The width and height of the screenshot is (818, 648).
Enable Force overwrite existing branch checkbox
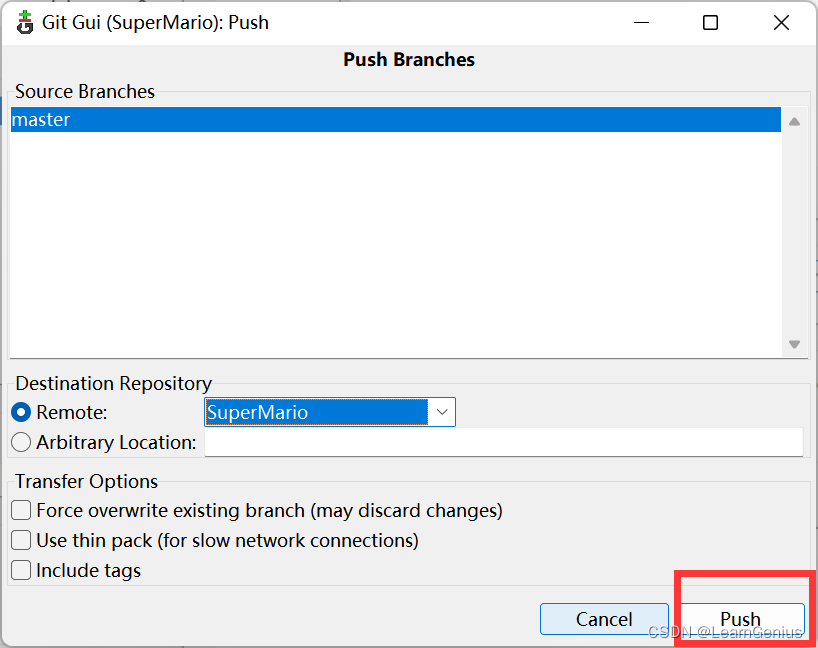click(21, 510)
